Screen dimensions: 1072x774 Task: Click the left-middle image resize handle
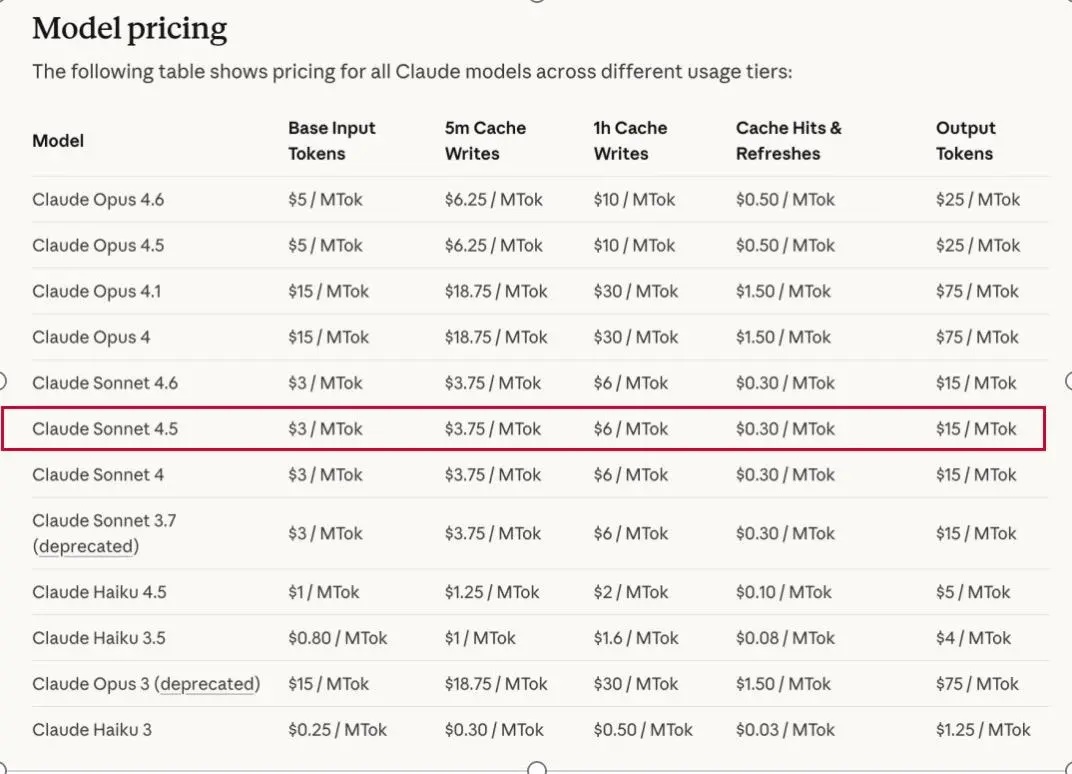pos(2,380)
